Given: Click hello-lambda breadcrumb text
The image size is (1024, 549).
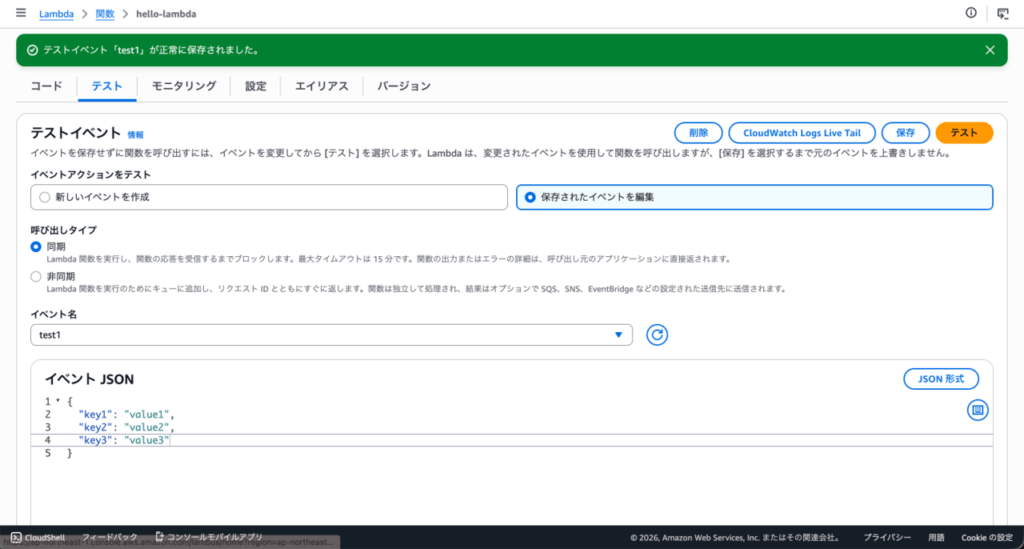Looking at the screenshot, I should pyautogui.click(x=166, y=14).
